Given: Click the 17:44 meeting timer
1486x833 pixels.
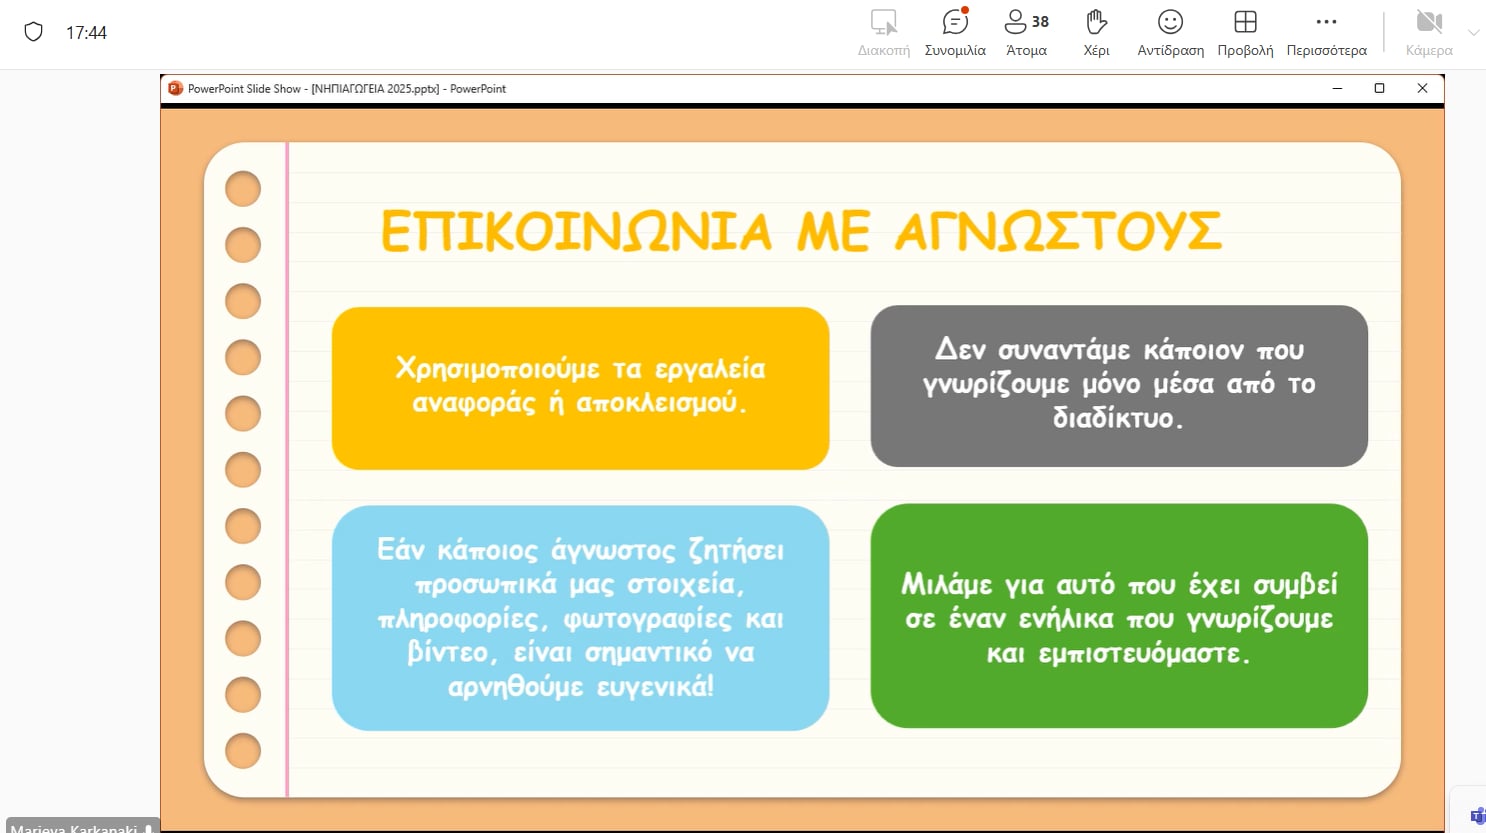Looking at the screenshot, I should 86,33.
